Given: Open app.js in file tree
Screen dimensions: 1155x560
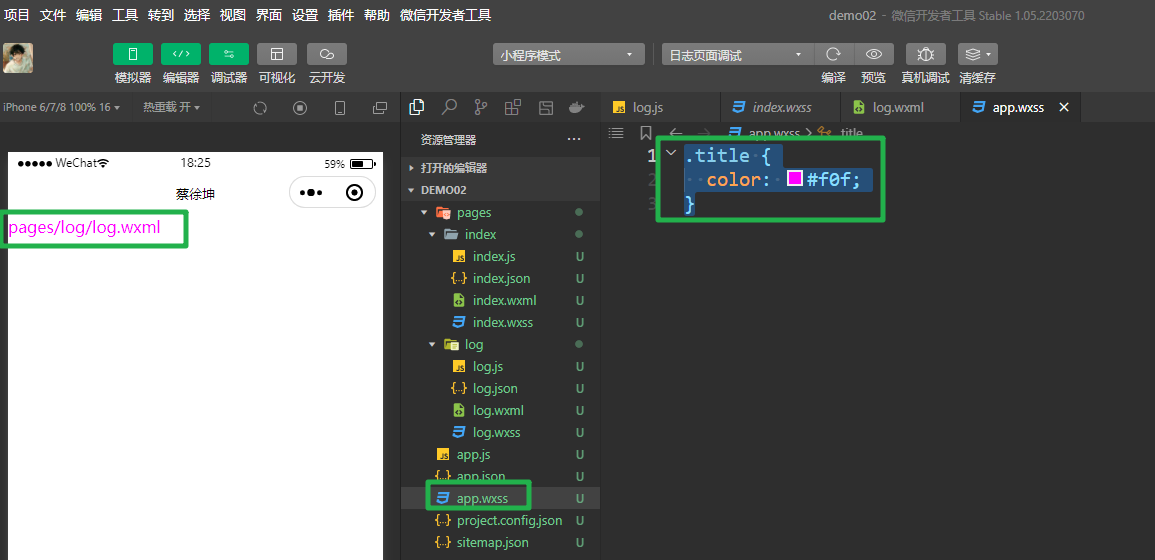Looking at the screenshot, I should pyautogui.click(x=501, y=455).
